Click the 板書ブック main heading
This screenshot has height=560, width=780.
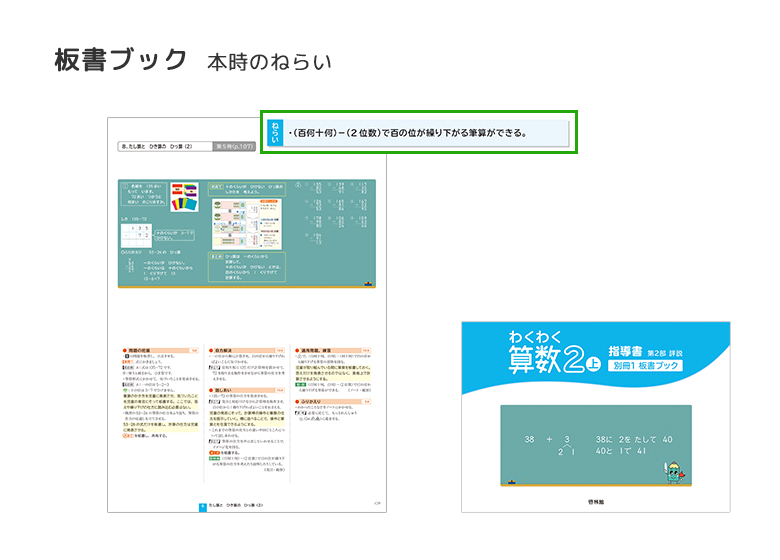(121, 60)
